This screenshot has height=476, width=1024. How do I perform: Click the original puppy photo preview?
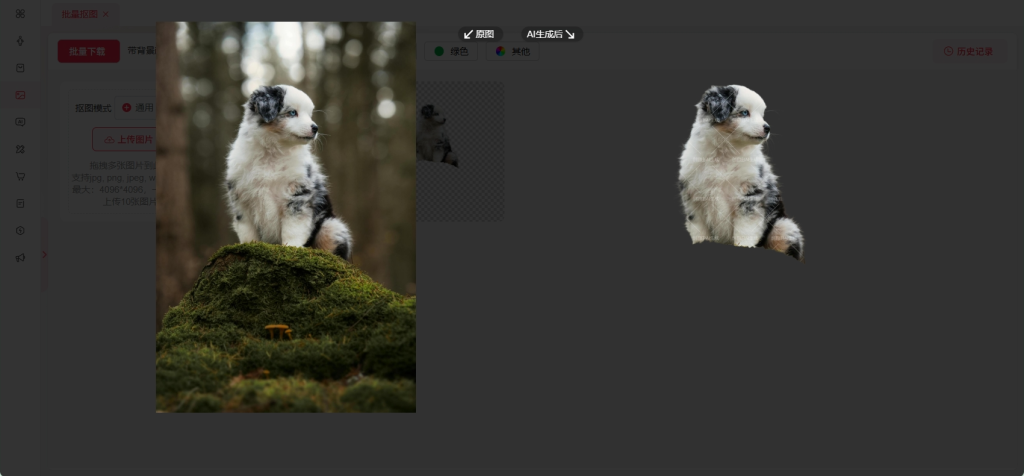click(285, 216)
